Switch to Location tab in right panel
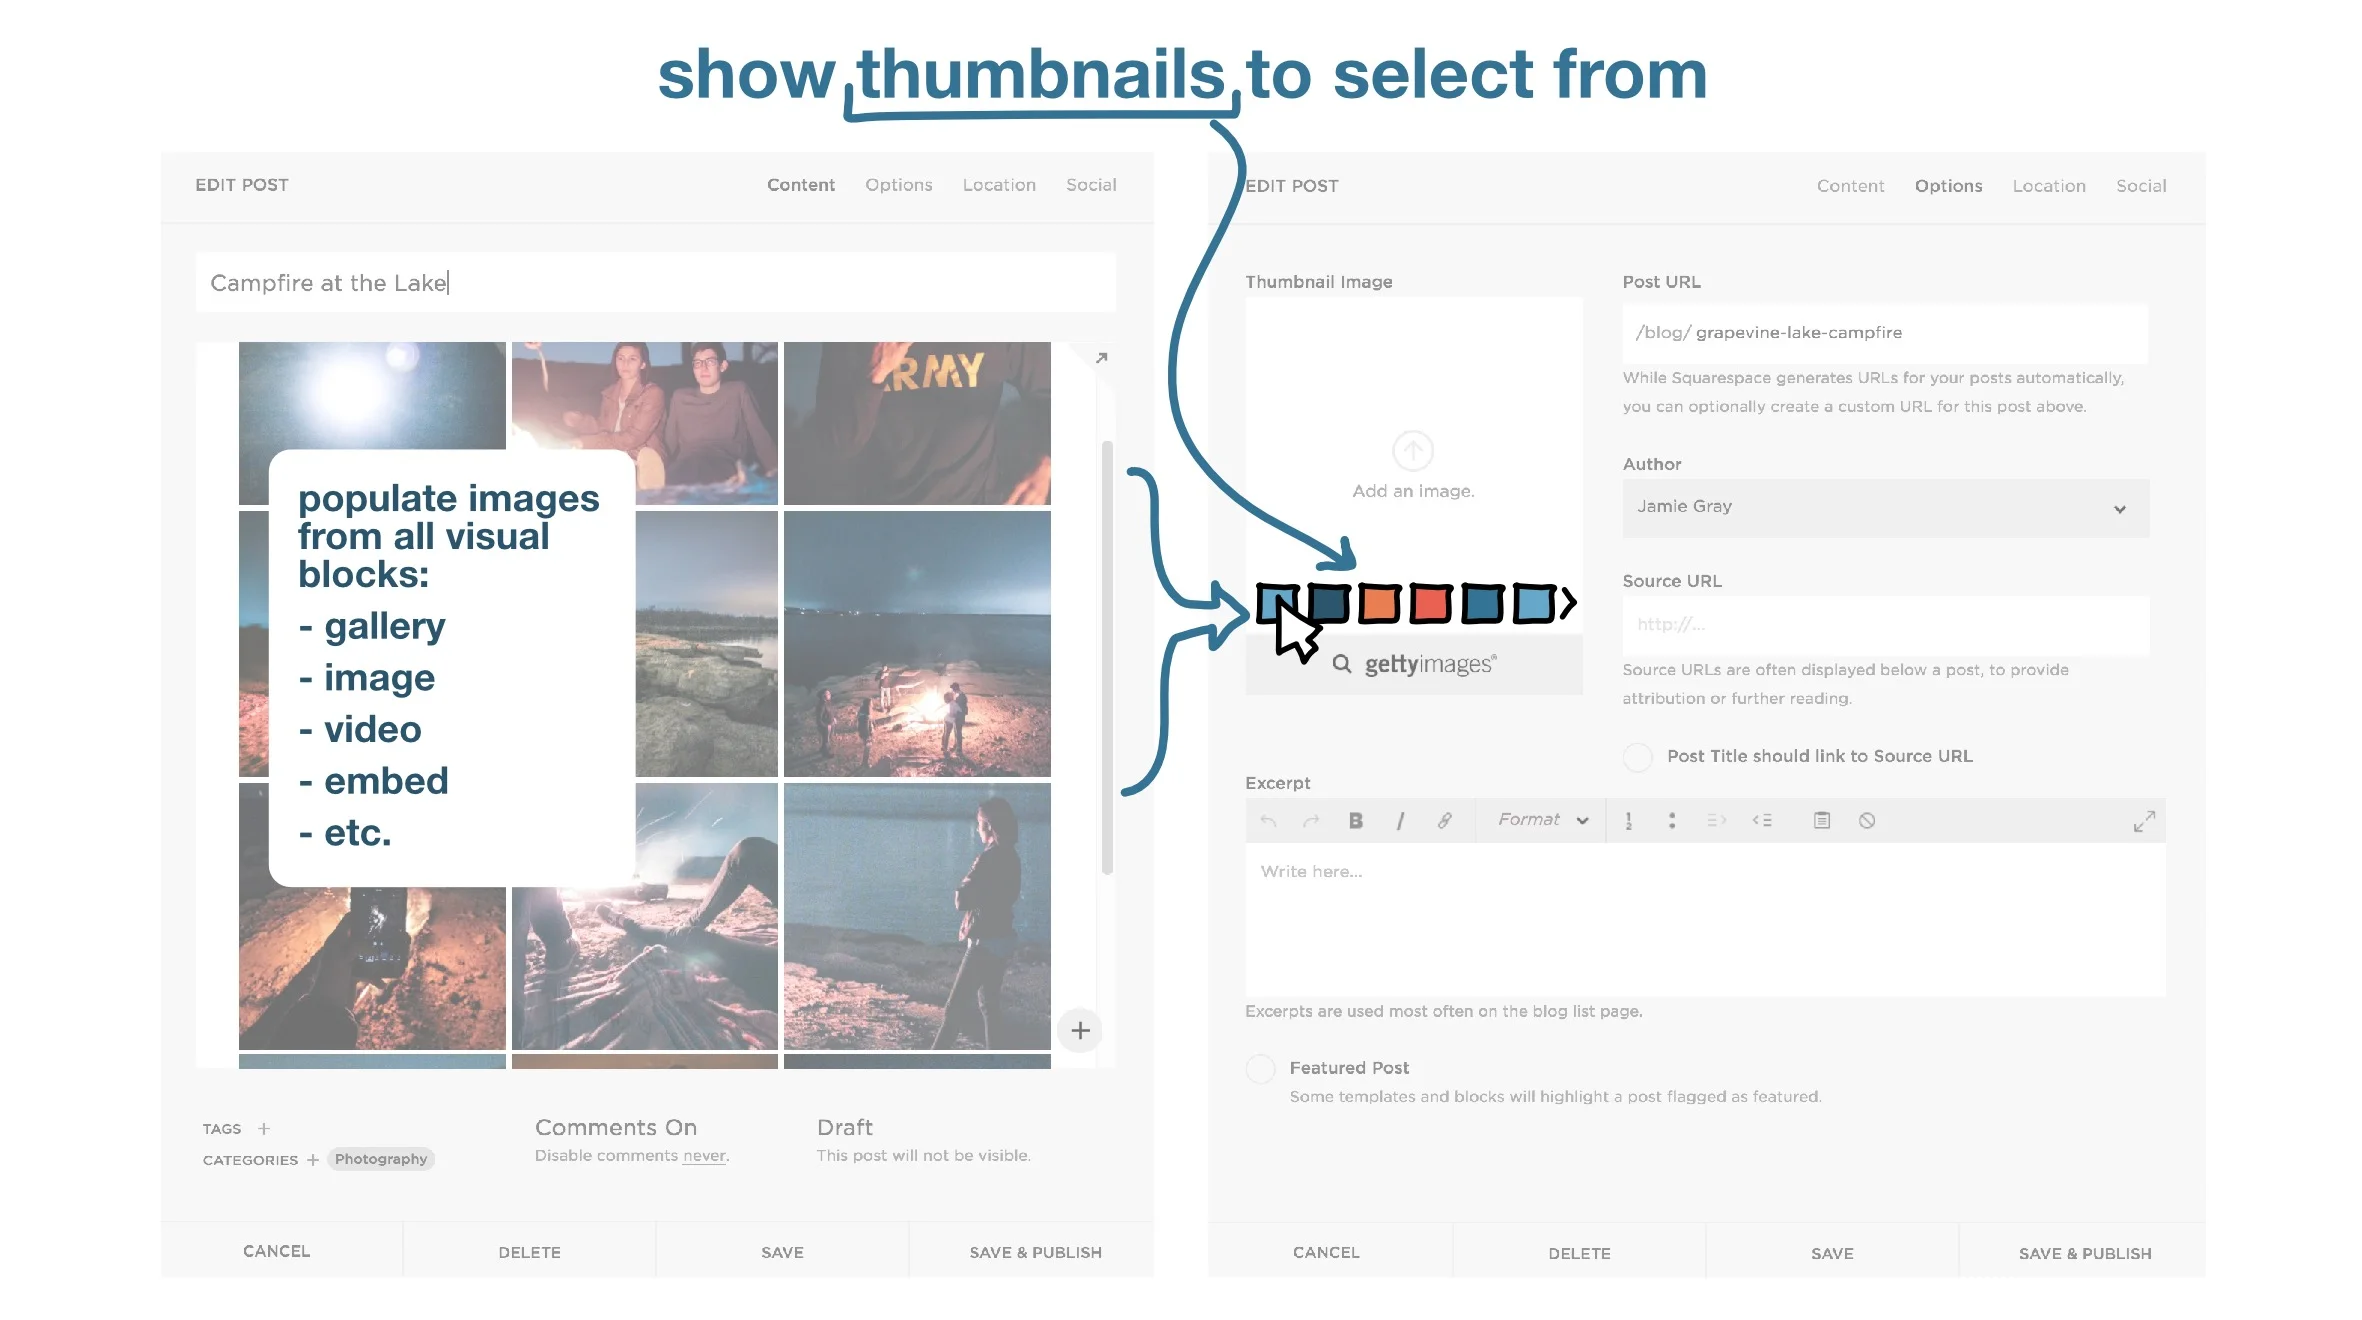Screen dimensions: 2362x1320 pos(2048,186)
